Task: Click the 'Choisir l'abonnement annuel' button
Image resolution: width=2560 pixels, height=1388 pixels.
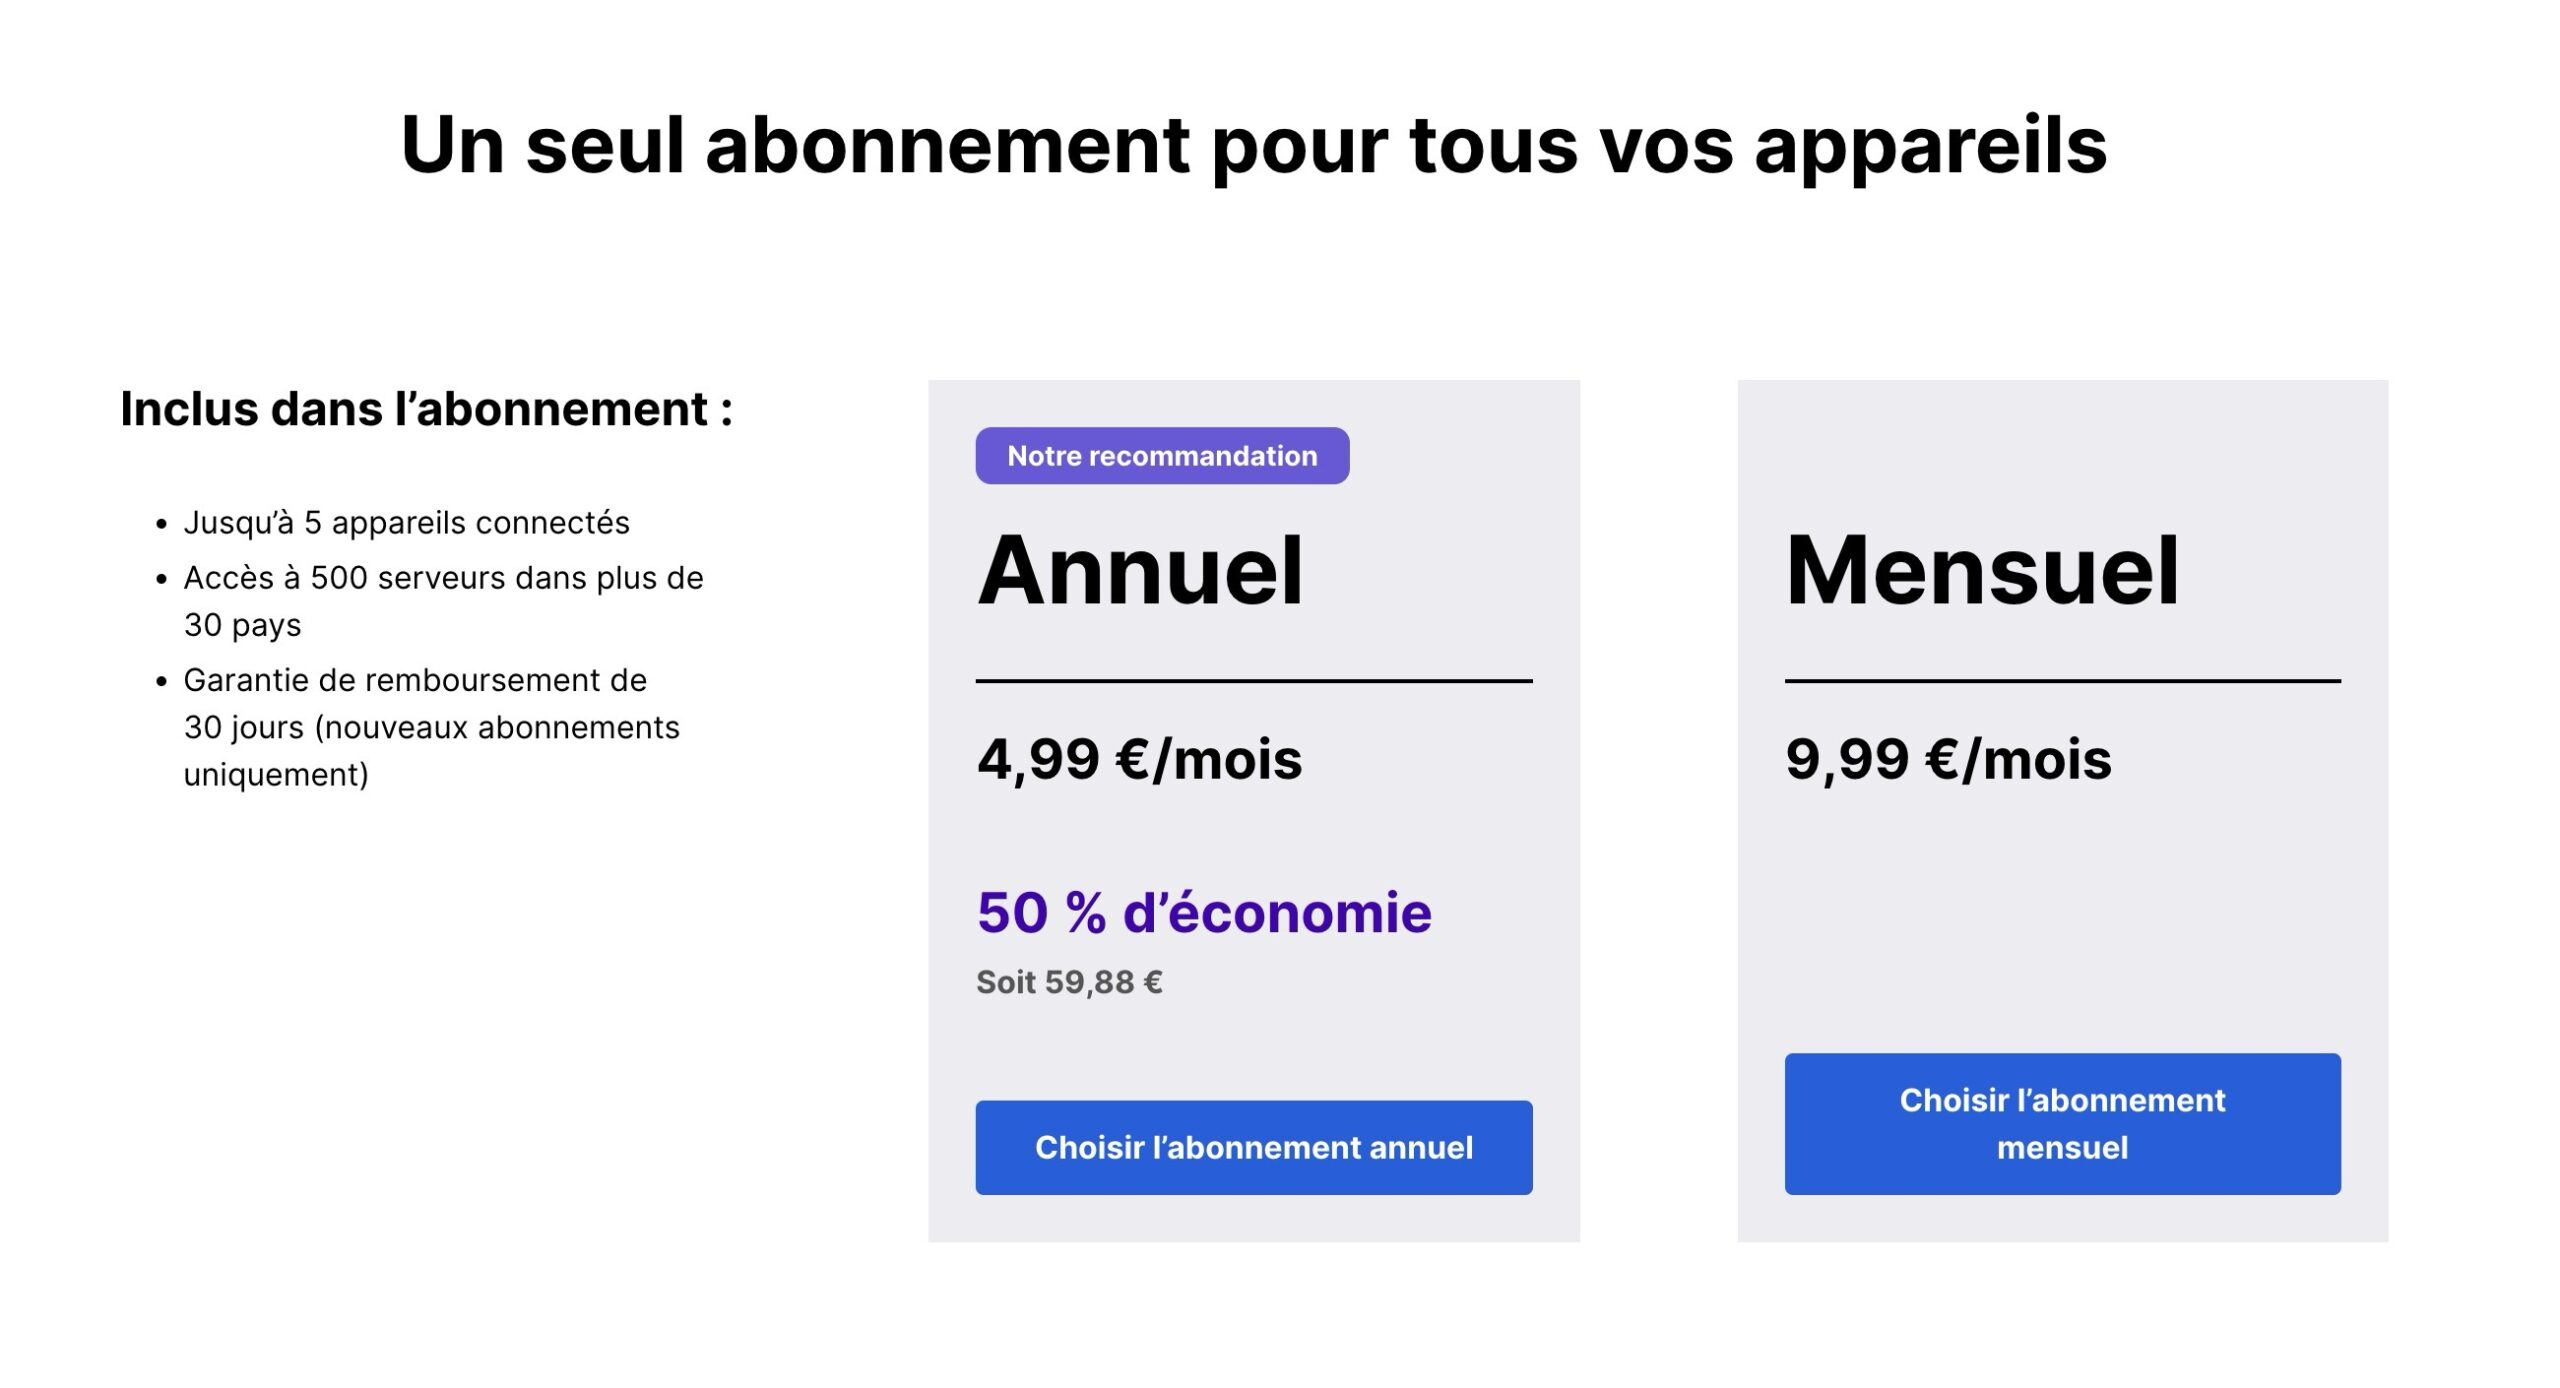Action: point(1253,1147)
